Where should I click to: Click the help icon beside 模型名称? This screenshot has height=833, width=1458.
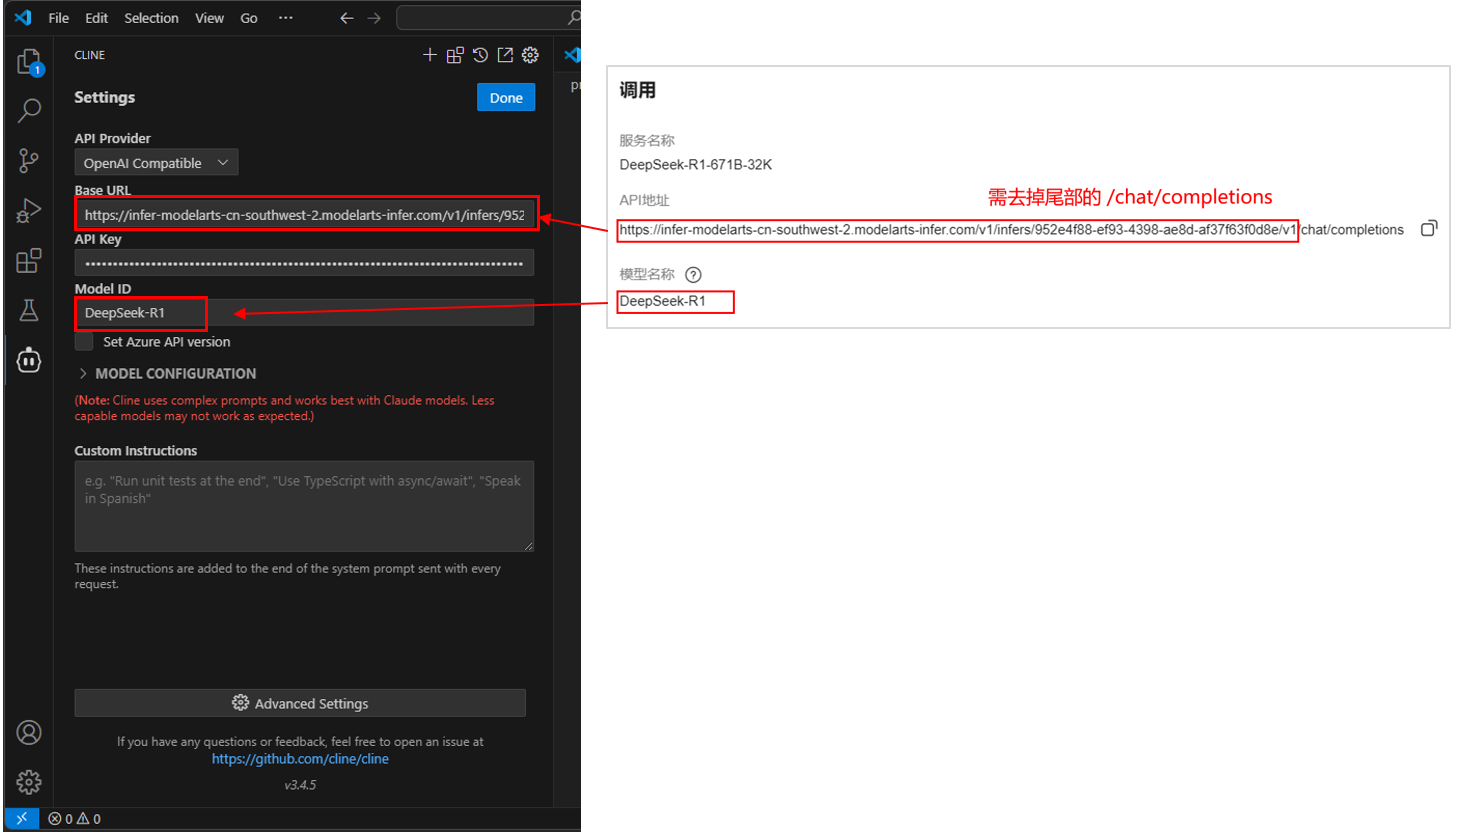[693, 275]
